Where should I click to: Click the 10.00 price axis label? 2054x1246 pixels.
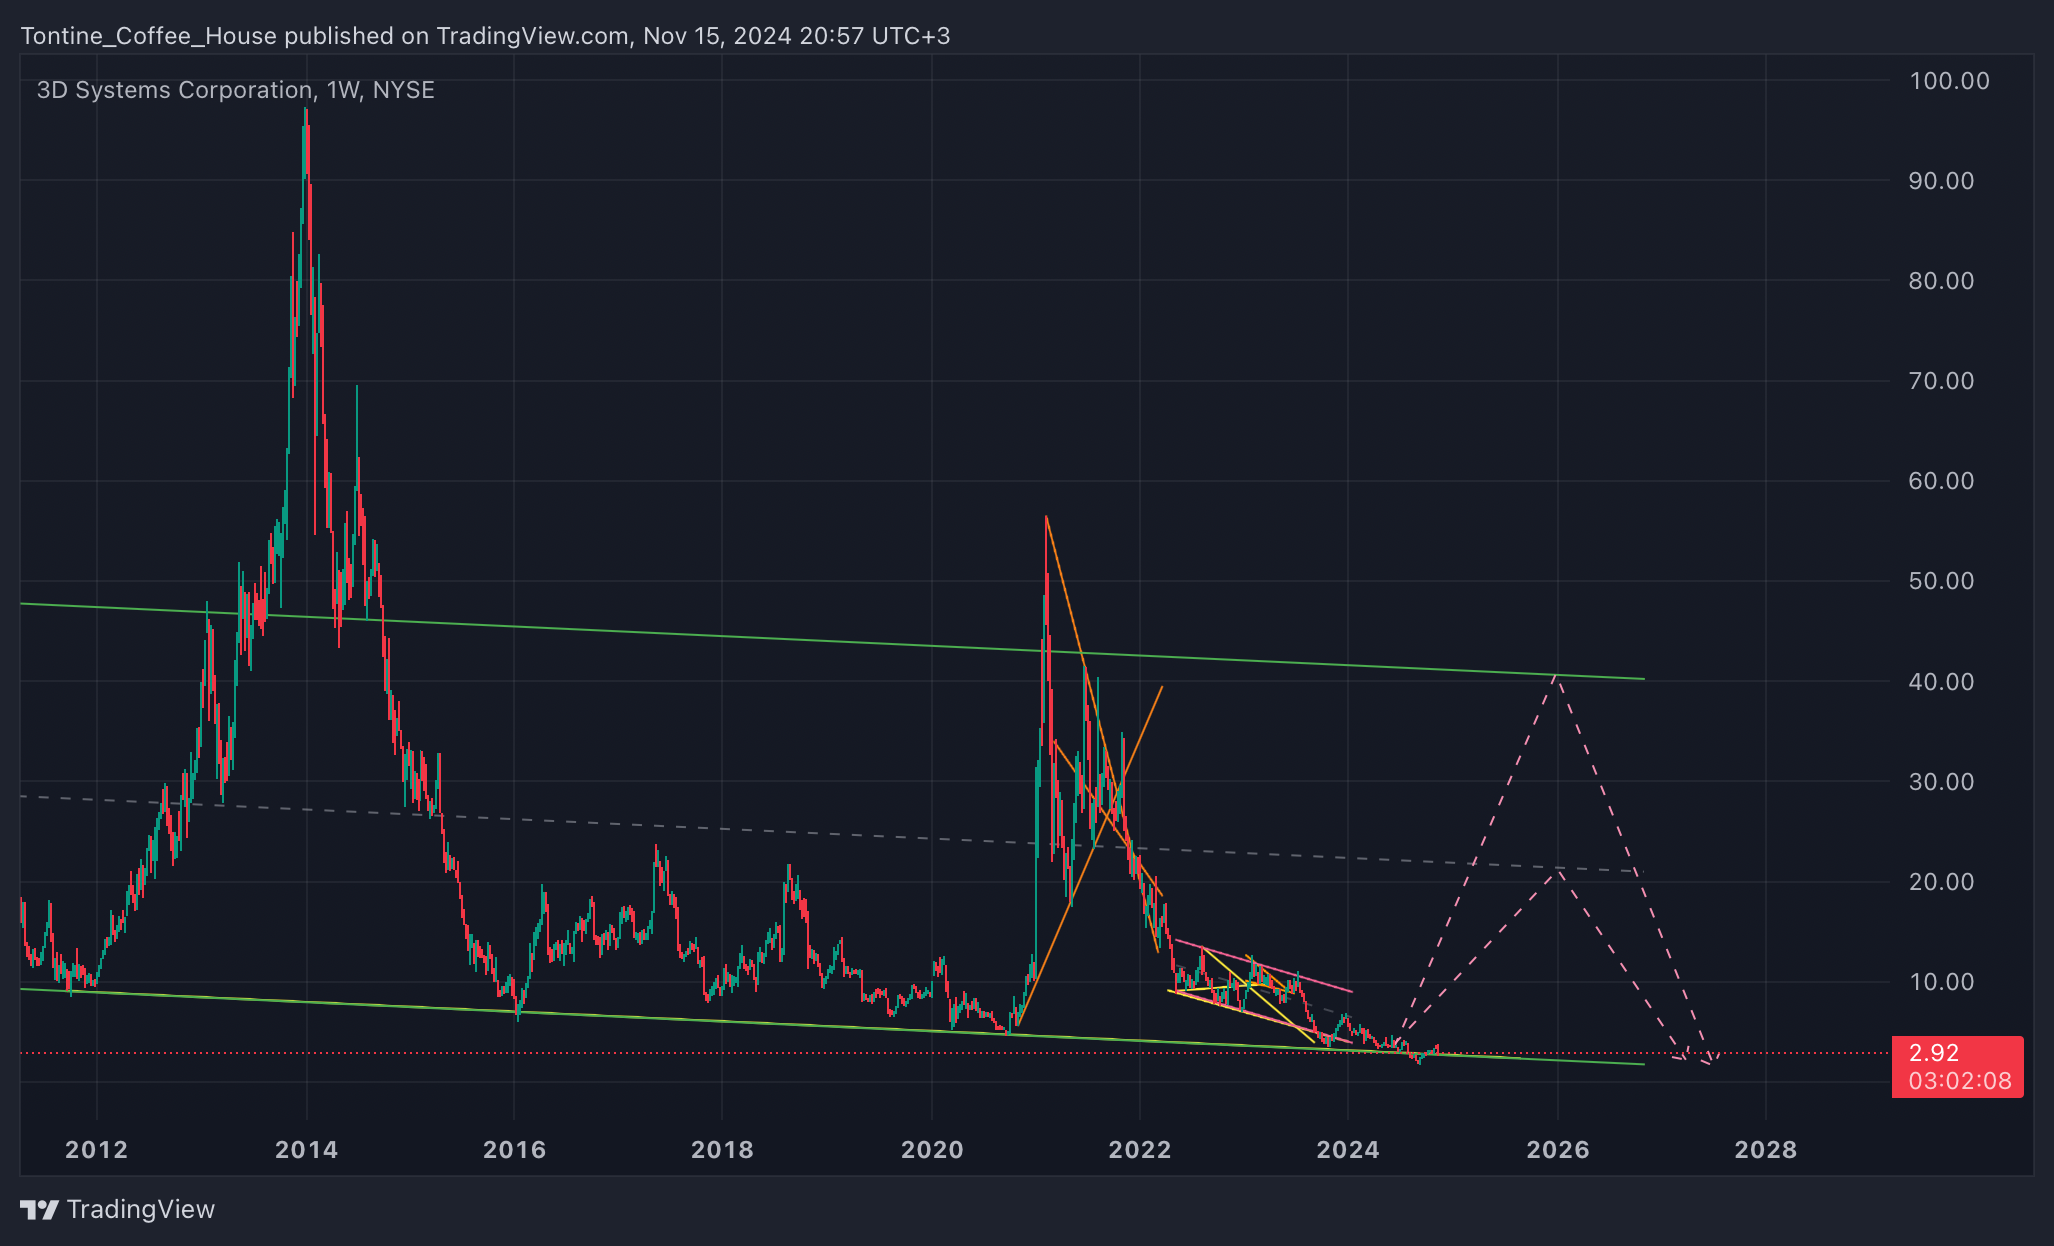[x=1941, y=982]
